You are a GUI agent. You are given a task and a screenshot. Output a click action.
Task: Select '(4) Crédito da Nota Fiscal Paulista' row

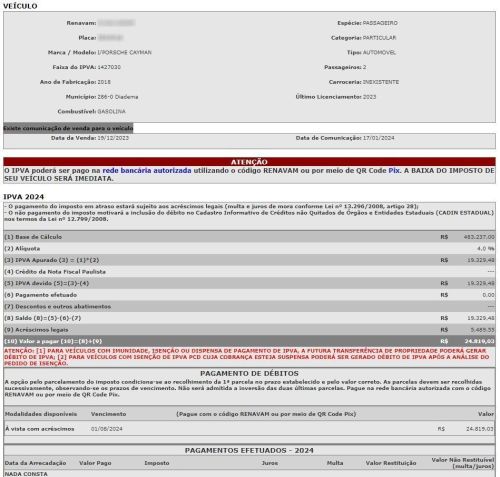click(x=249, y=272)
